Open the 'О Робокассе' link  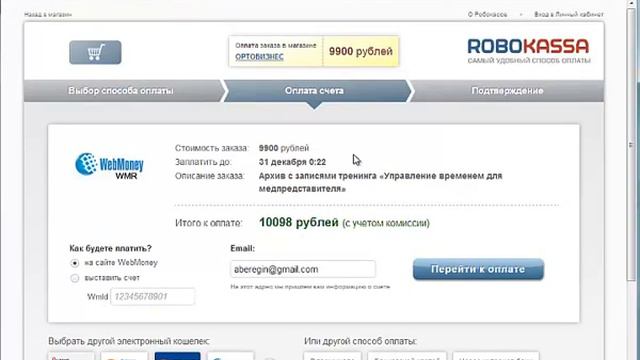coord(487,14)
